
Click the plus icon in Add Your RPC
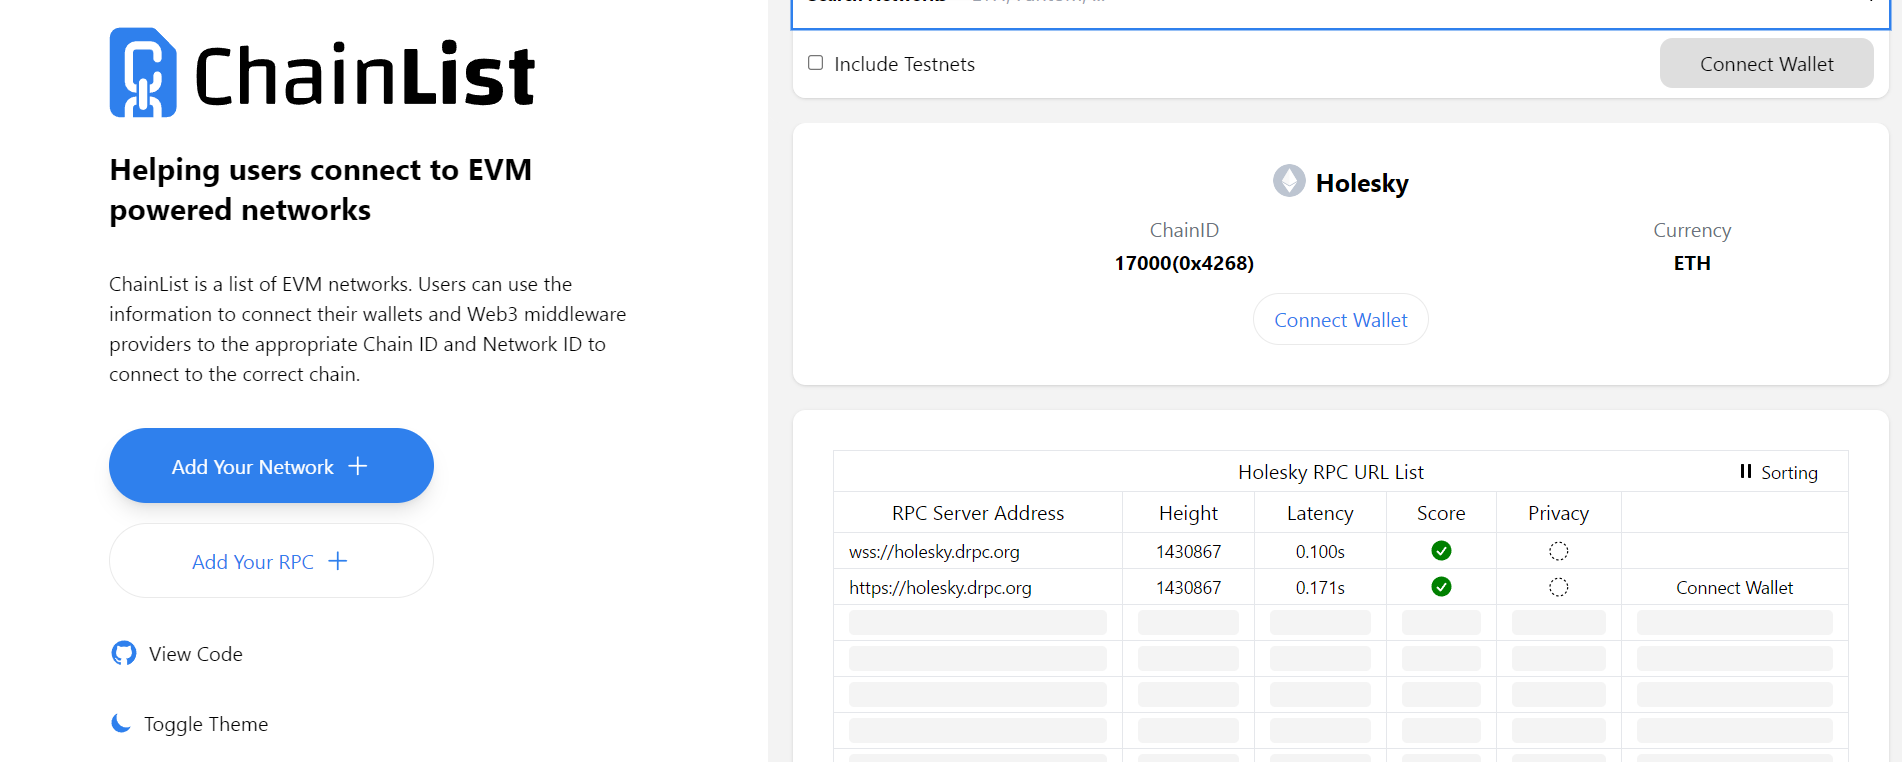[338, 561]
